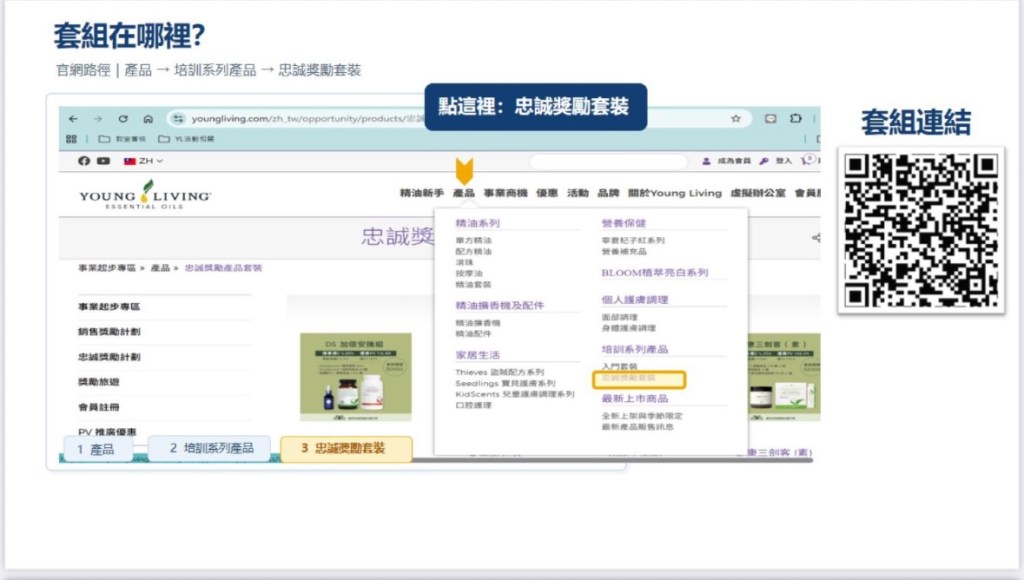The width and height of the screenshot is (1024, 580).
Task: Choose 按摩油 in product menu
Action: 469,273
